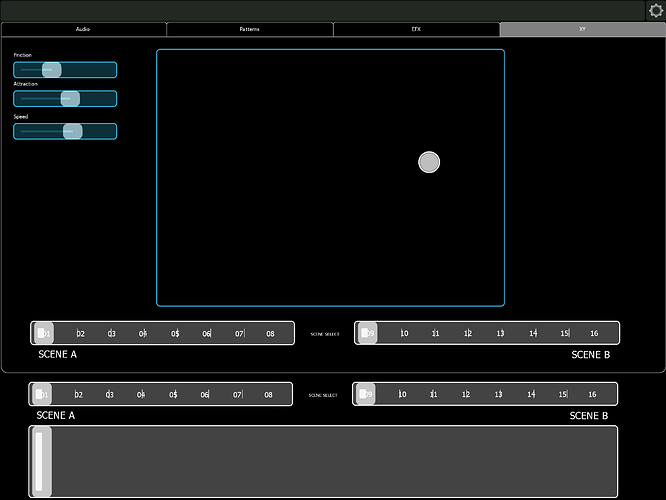
Task: Click the Friction label
Action: [23, 55]
